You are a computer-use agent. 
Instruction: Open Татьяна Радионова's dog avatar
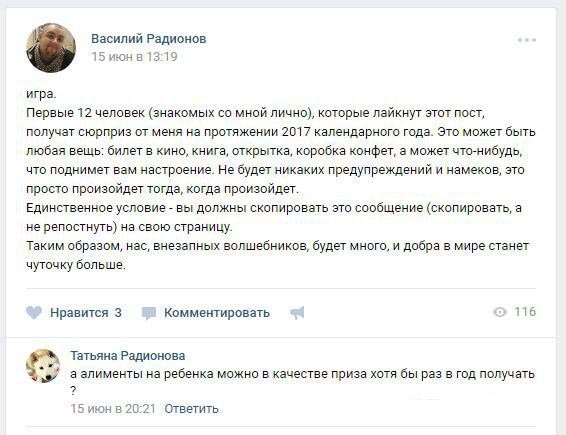tap(43, 366)
